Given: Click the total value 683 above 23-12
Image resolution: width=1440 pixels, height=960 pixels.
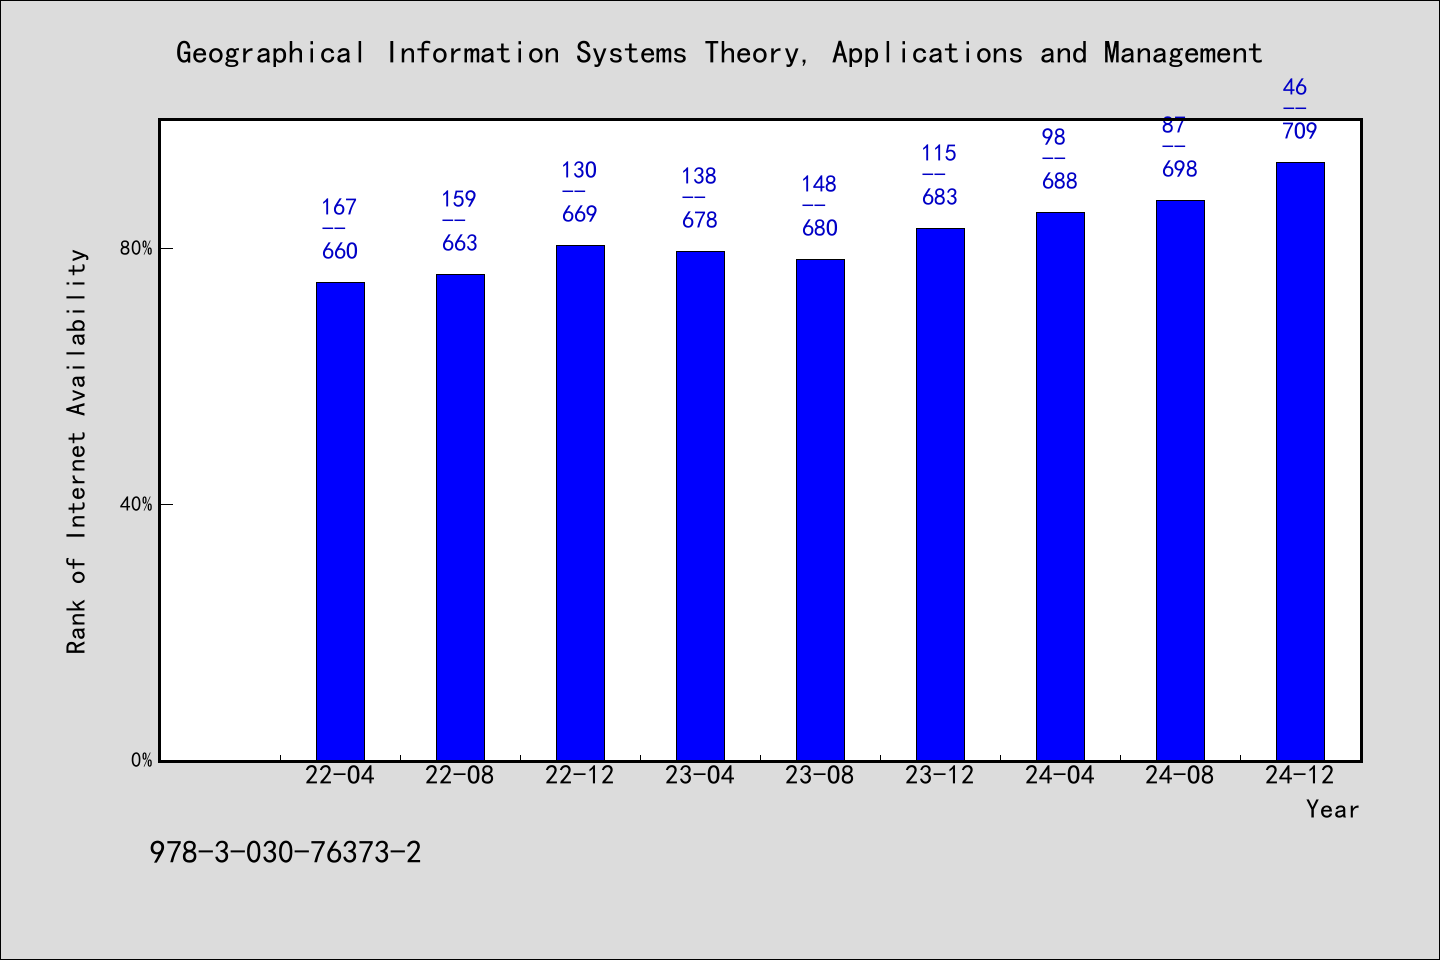Looking at the screenshot, I should [x=940, y=197].
